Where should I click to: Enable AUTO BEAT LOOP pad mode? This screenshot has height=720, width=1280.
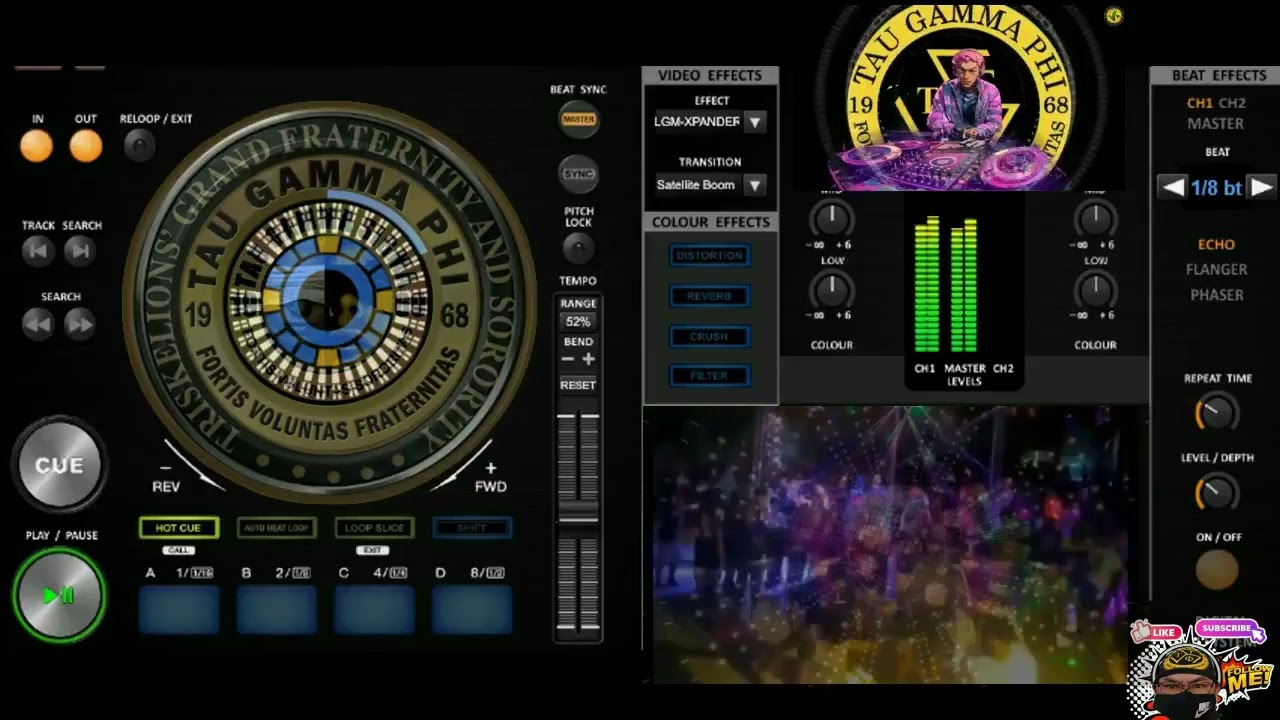pos(277,528)
